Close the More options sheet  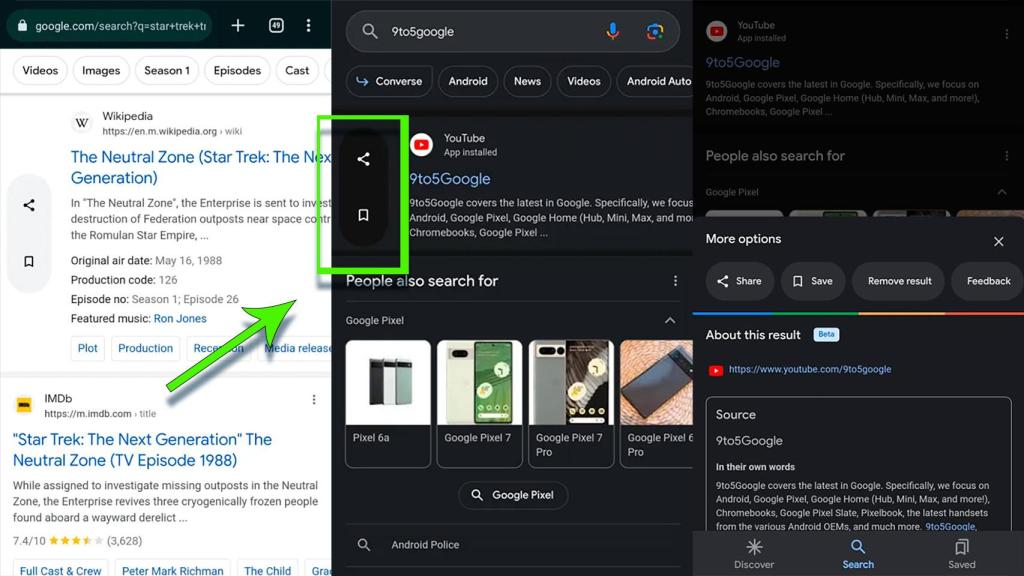pos(999,242)
